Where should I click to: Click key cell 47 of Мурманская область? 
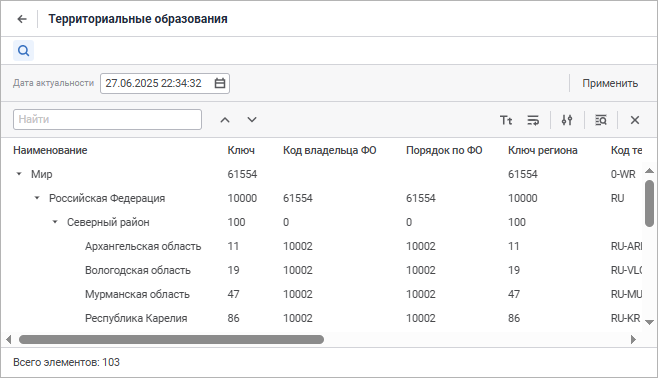pyautogui.click(x=233, y=294)
